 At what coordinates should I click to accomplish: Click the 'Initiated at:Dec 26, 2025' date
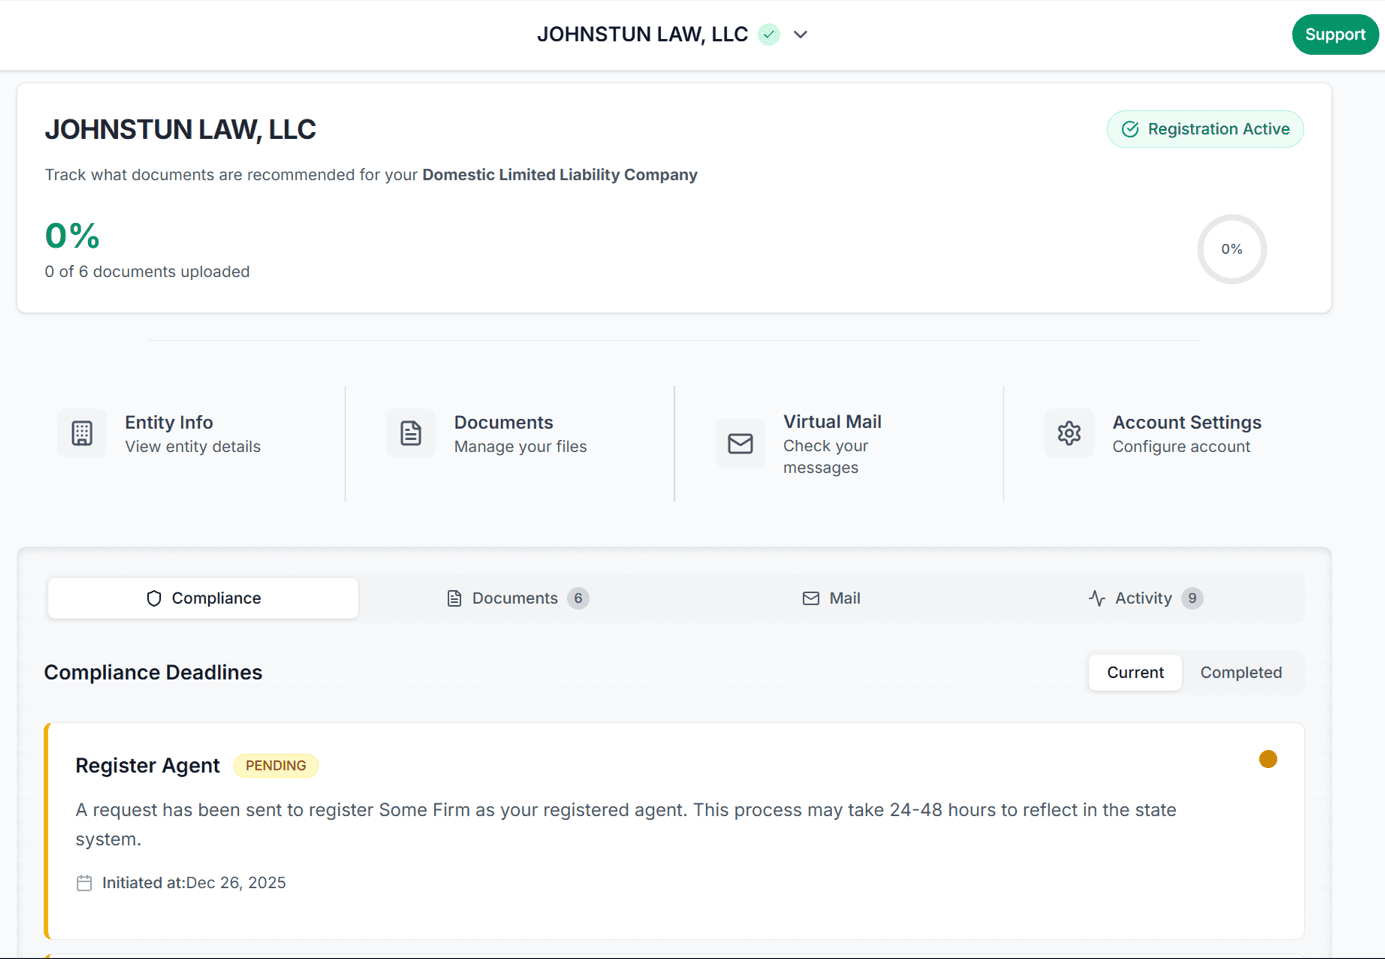click(194, 883)
